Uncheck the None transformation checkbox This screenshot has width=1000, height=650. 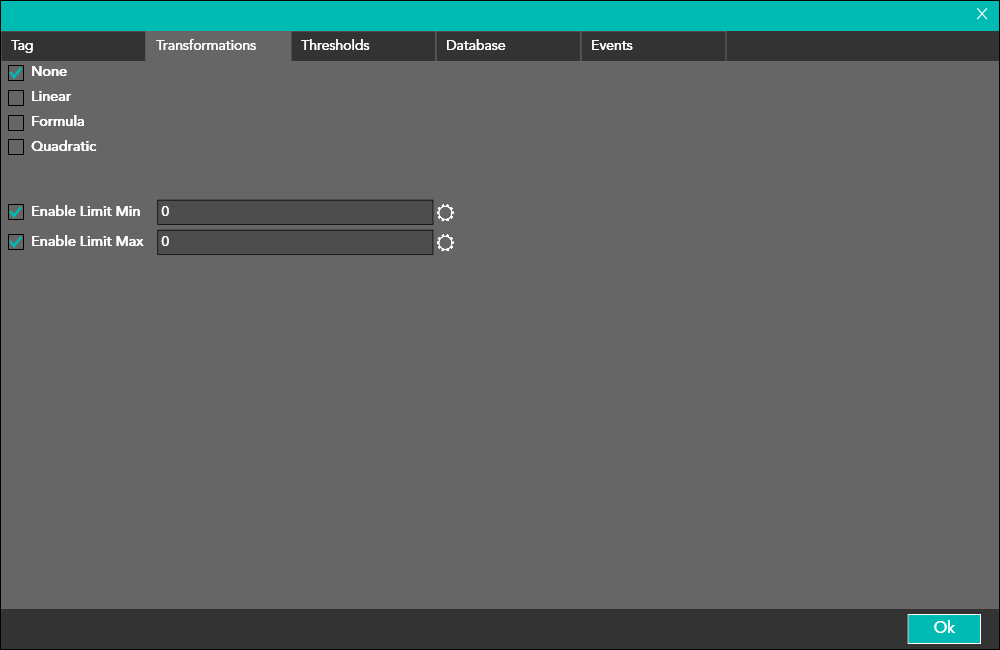(16, 73)
